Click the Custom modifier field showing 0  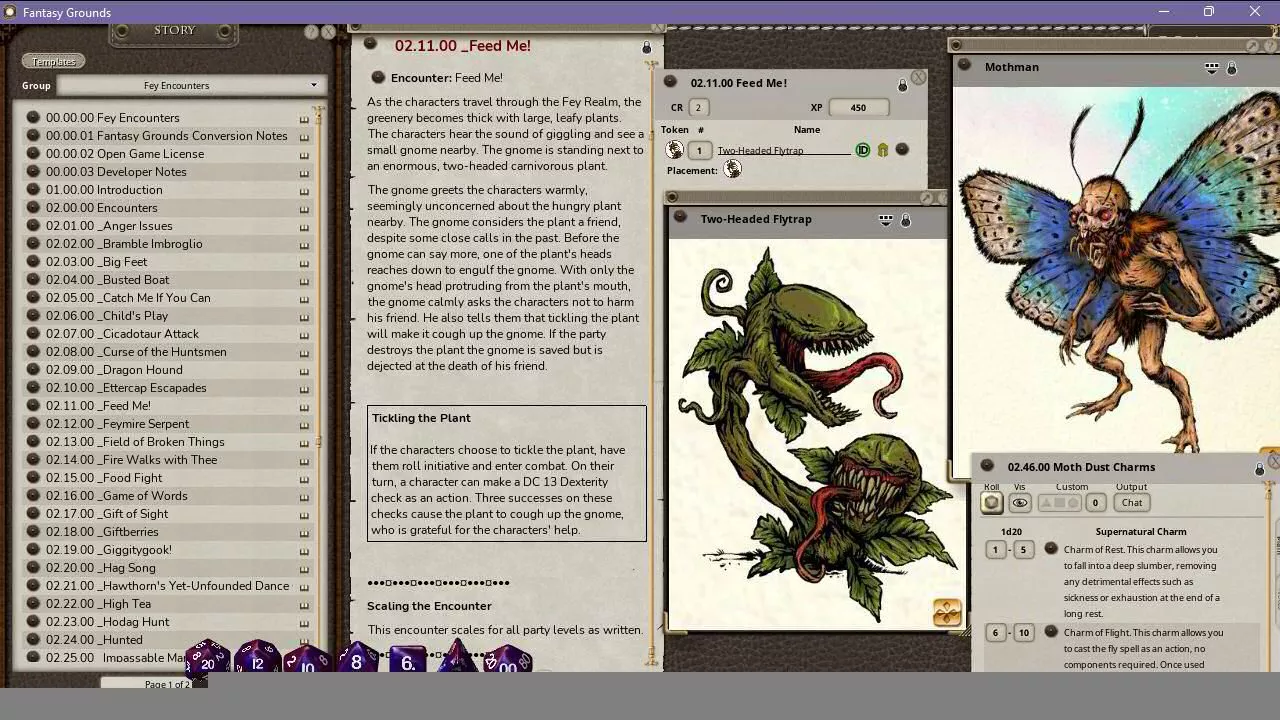pos(1095,503)
